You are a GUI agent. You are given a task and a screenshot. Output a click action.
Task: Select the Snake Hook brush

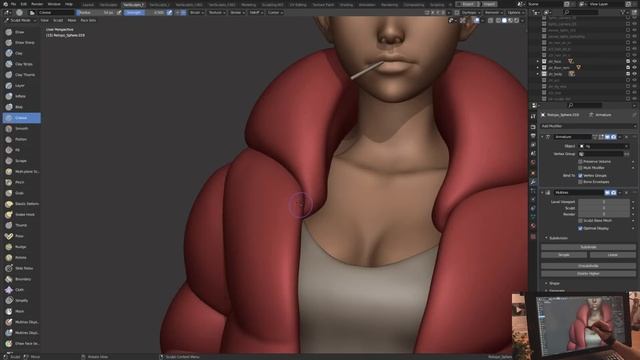[x=21, y=214]
